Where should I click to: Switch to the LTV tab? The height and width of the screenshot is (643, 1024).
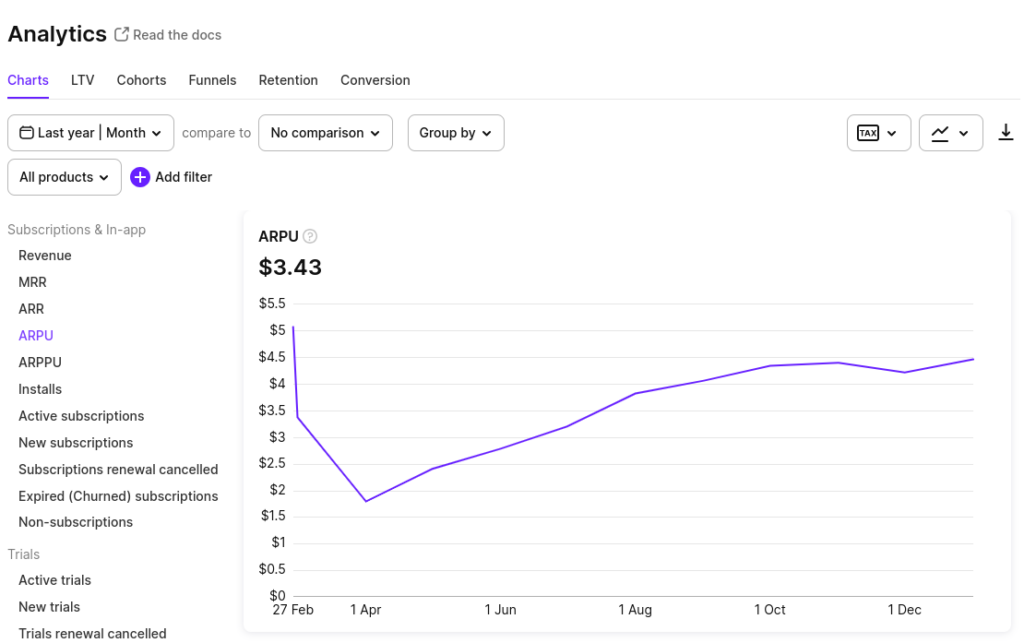(x=83, y=80)
